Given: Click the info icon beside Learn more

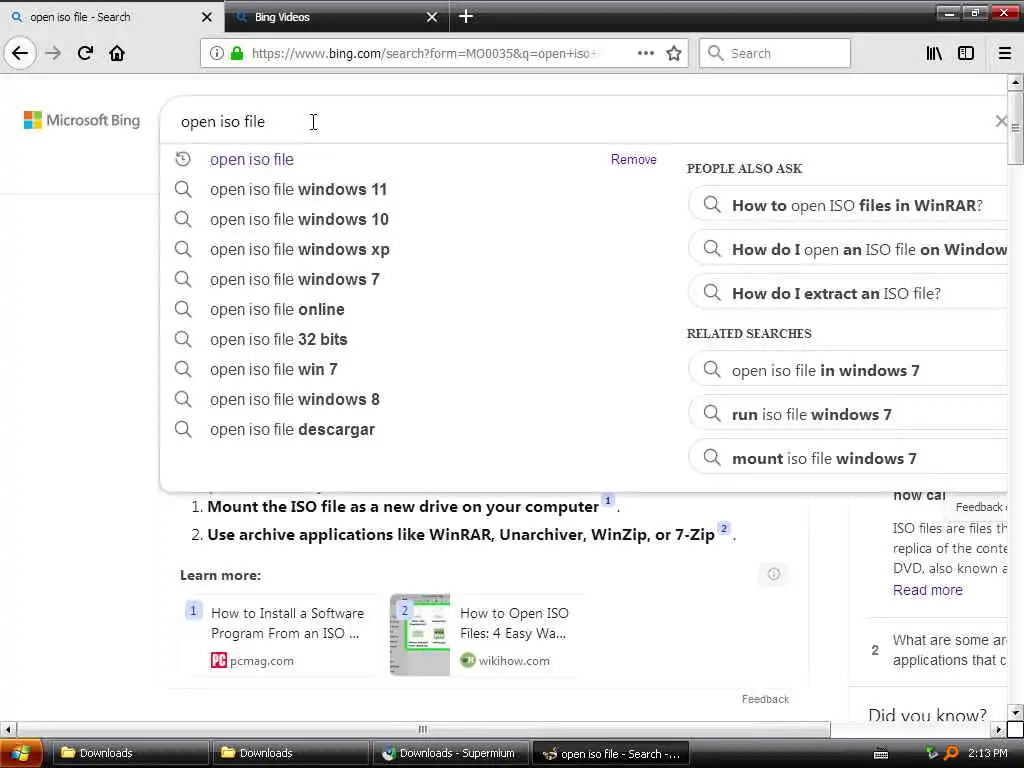Looking at the screenshot, I should coord(774,574).
